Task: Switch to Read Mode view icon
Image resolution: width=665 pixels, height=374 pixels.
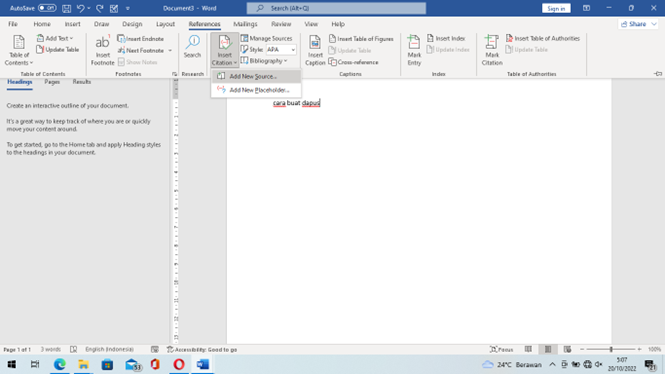Action: [528, 349]
